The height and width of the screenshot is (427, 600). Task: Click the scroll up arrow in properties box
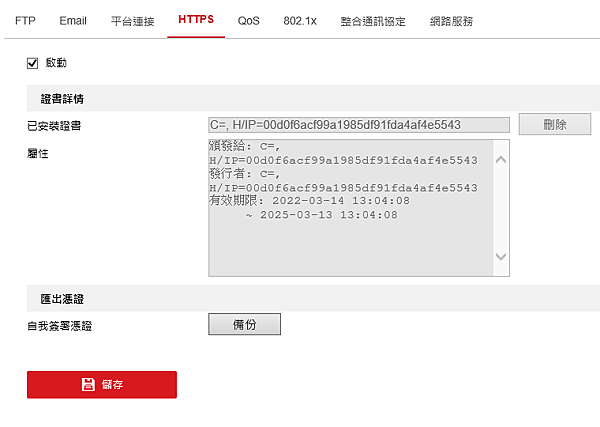pos(501,160)
